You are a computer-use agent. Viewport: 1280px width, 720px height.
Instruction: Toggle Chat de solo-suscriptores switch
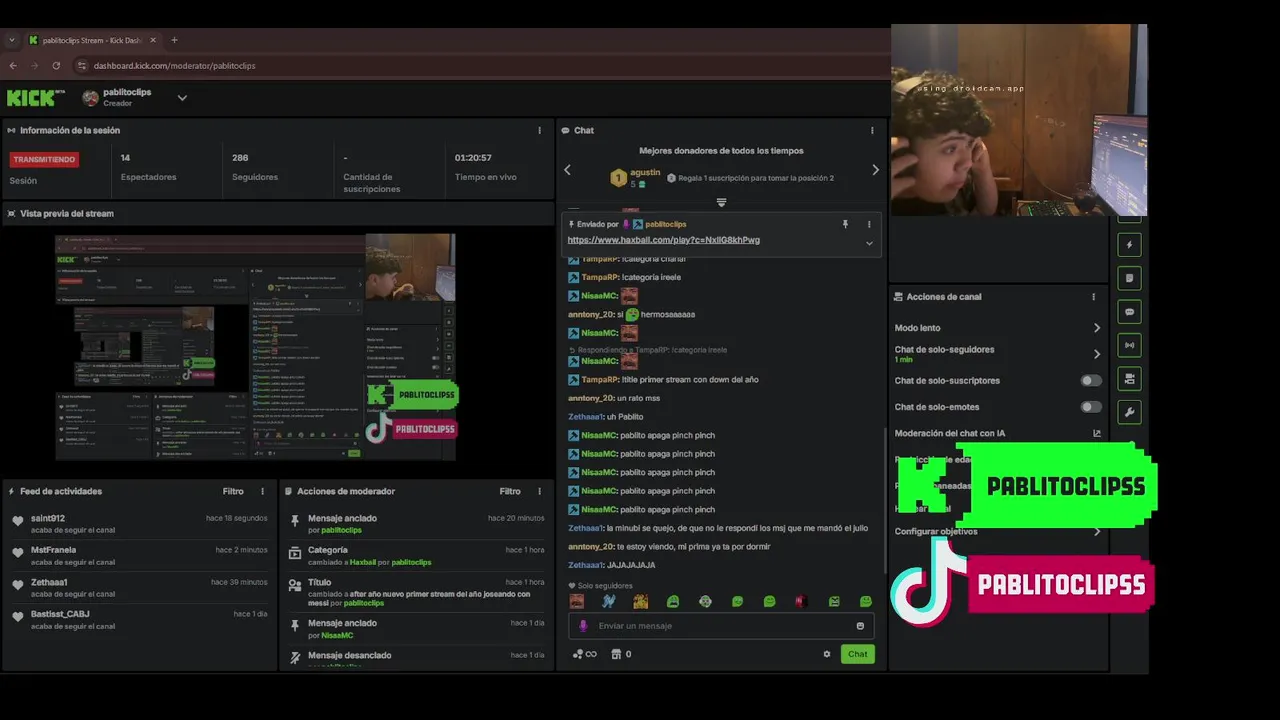point(1091,381)
